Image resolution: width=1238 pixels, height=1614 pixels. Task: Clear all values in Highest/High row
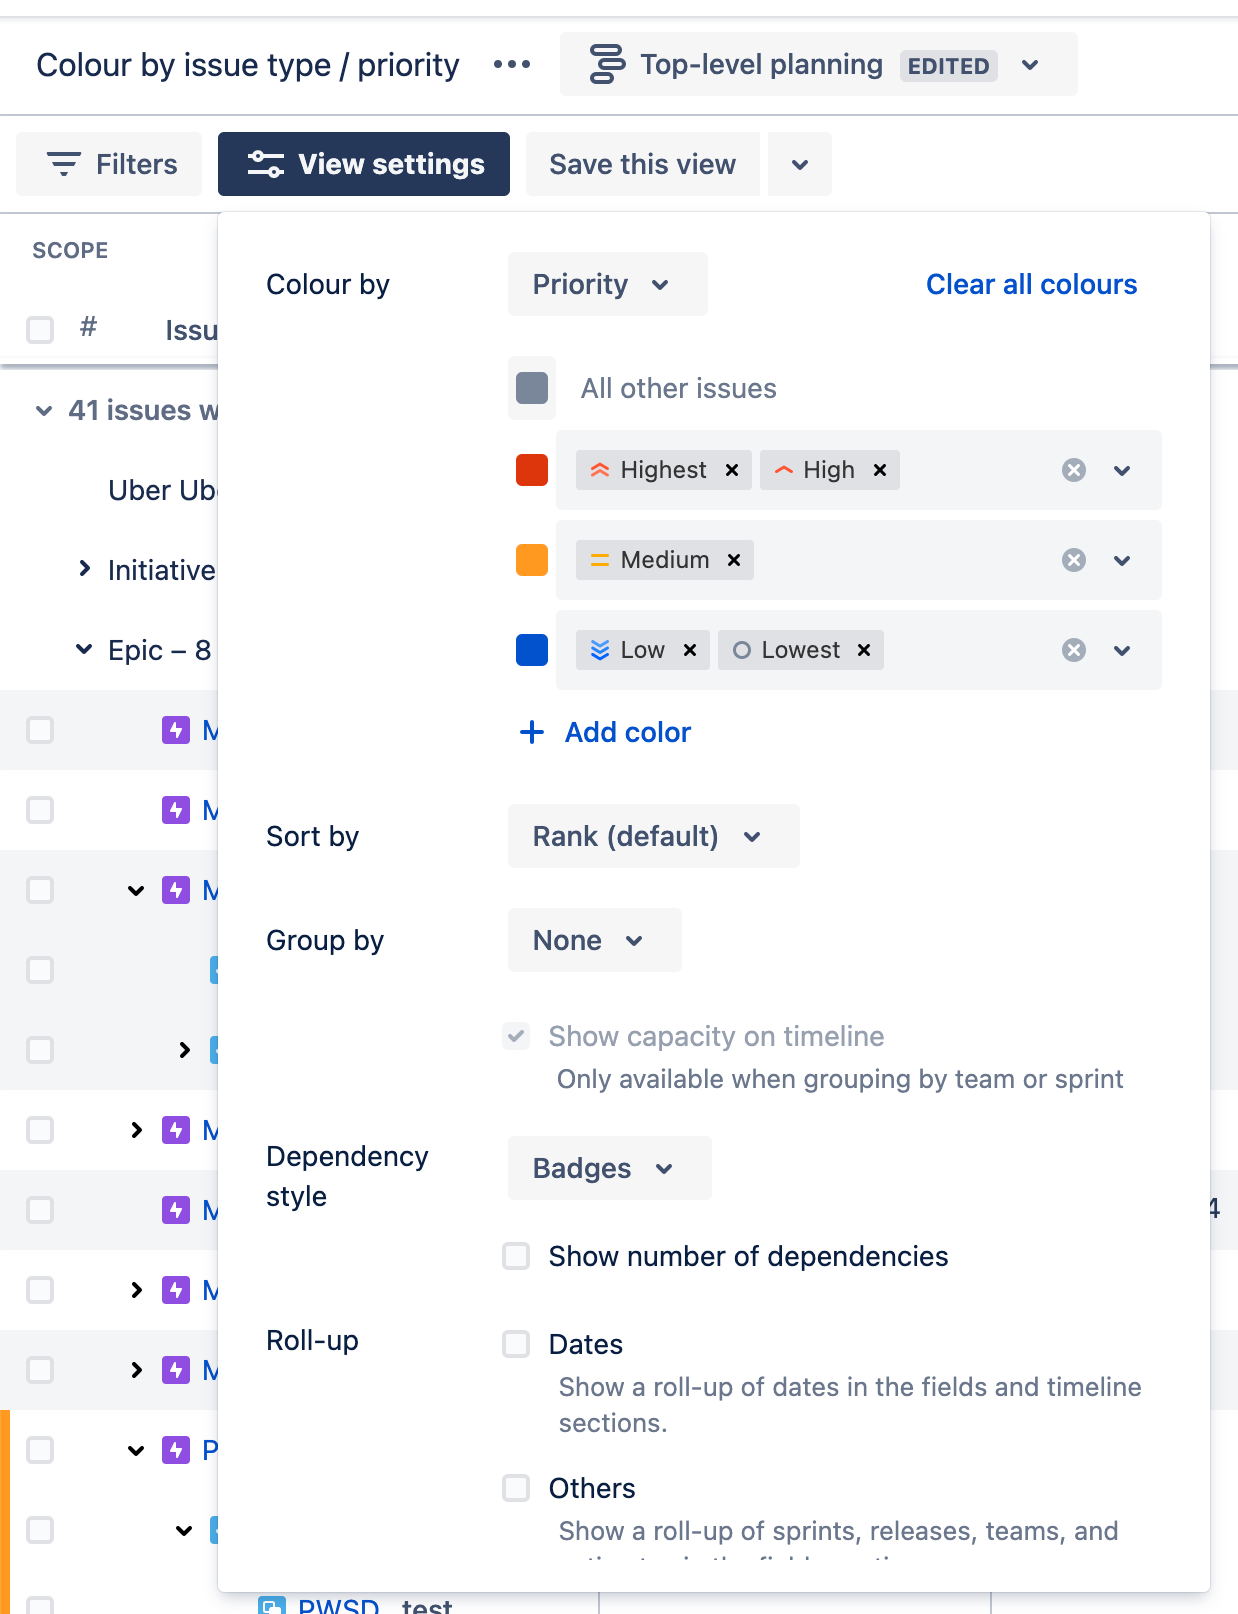tap(1074, 470)
